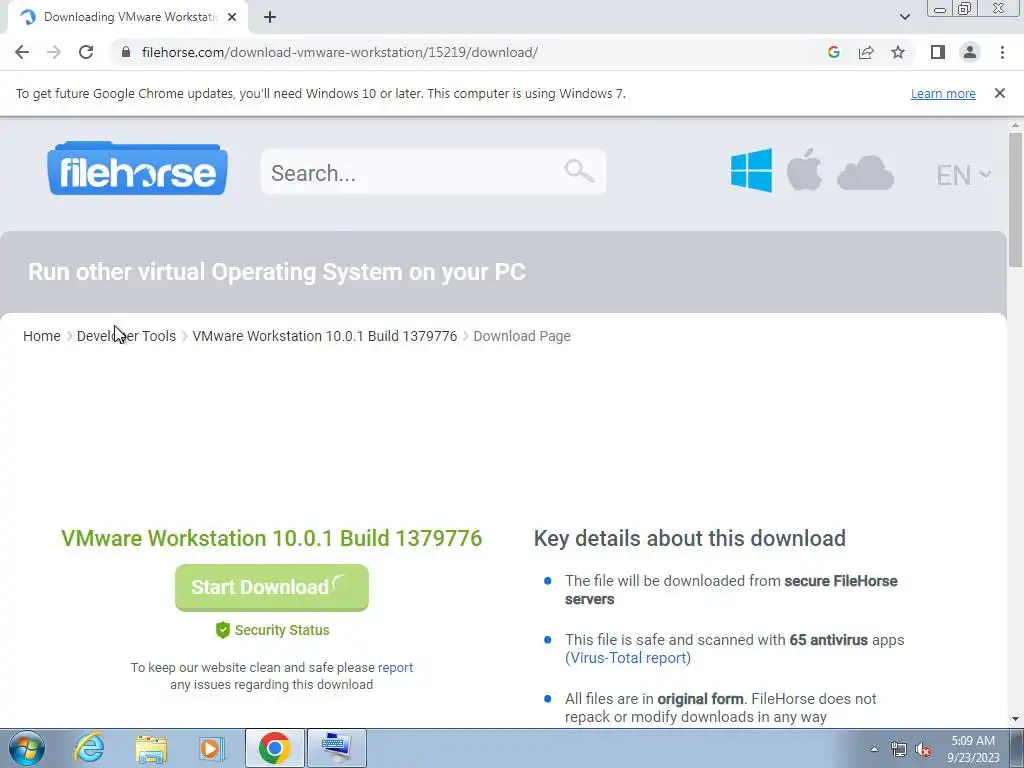The height and width of the screenshot is (768, 1024).
Task: Open the Developer Tools breadcrumb
Action: tap(126, 336)
